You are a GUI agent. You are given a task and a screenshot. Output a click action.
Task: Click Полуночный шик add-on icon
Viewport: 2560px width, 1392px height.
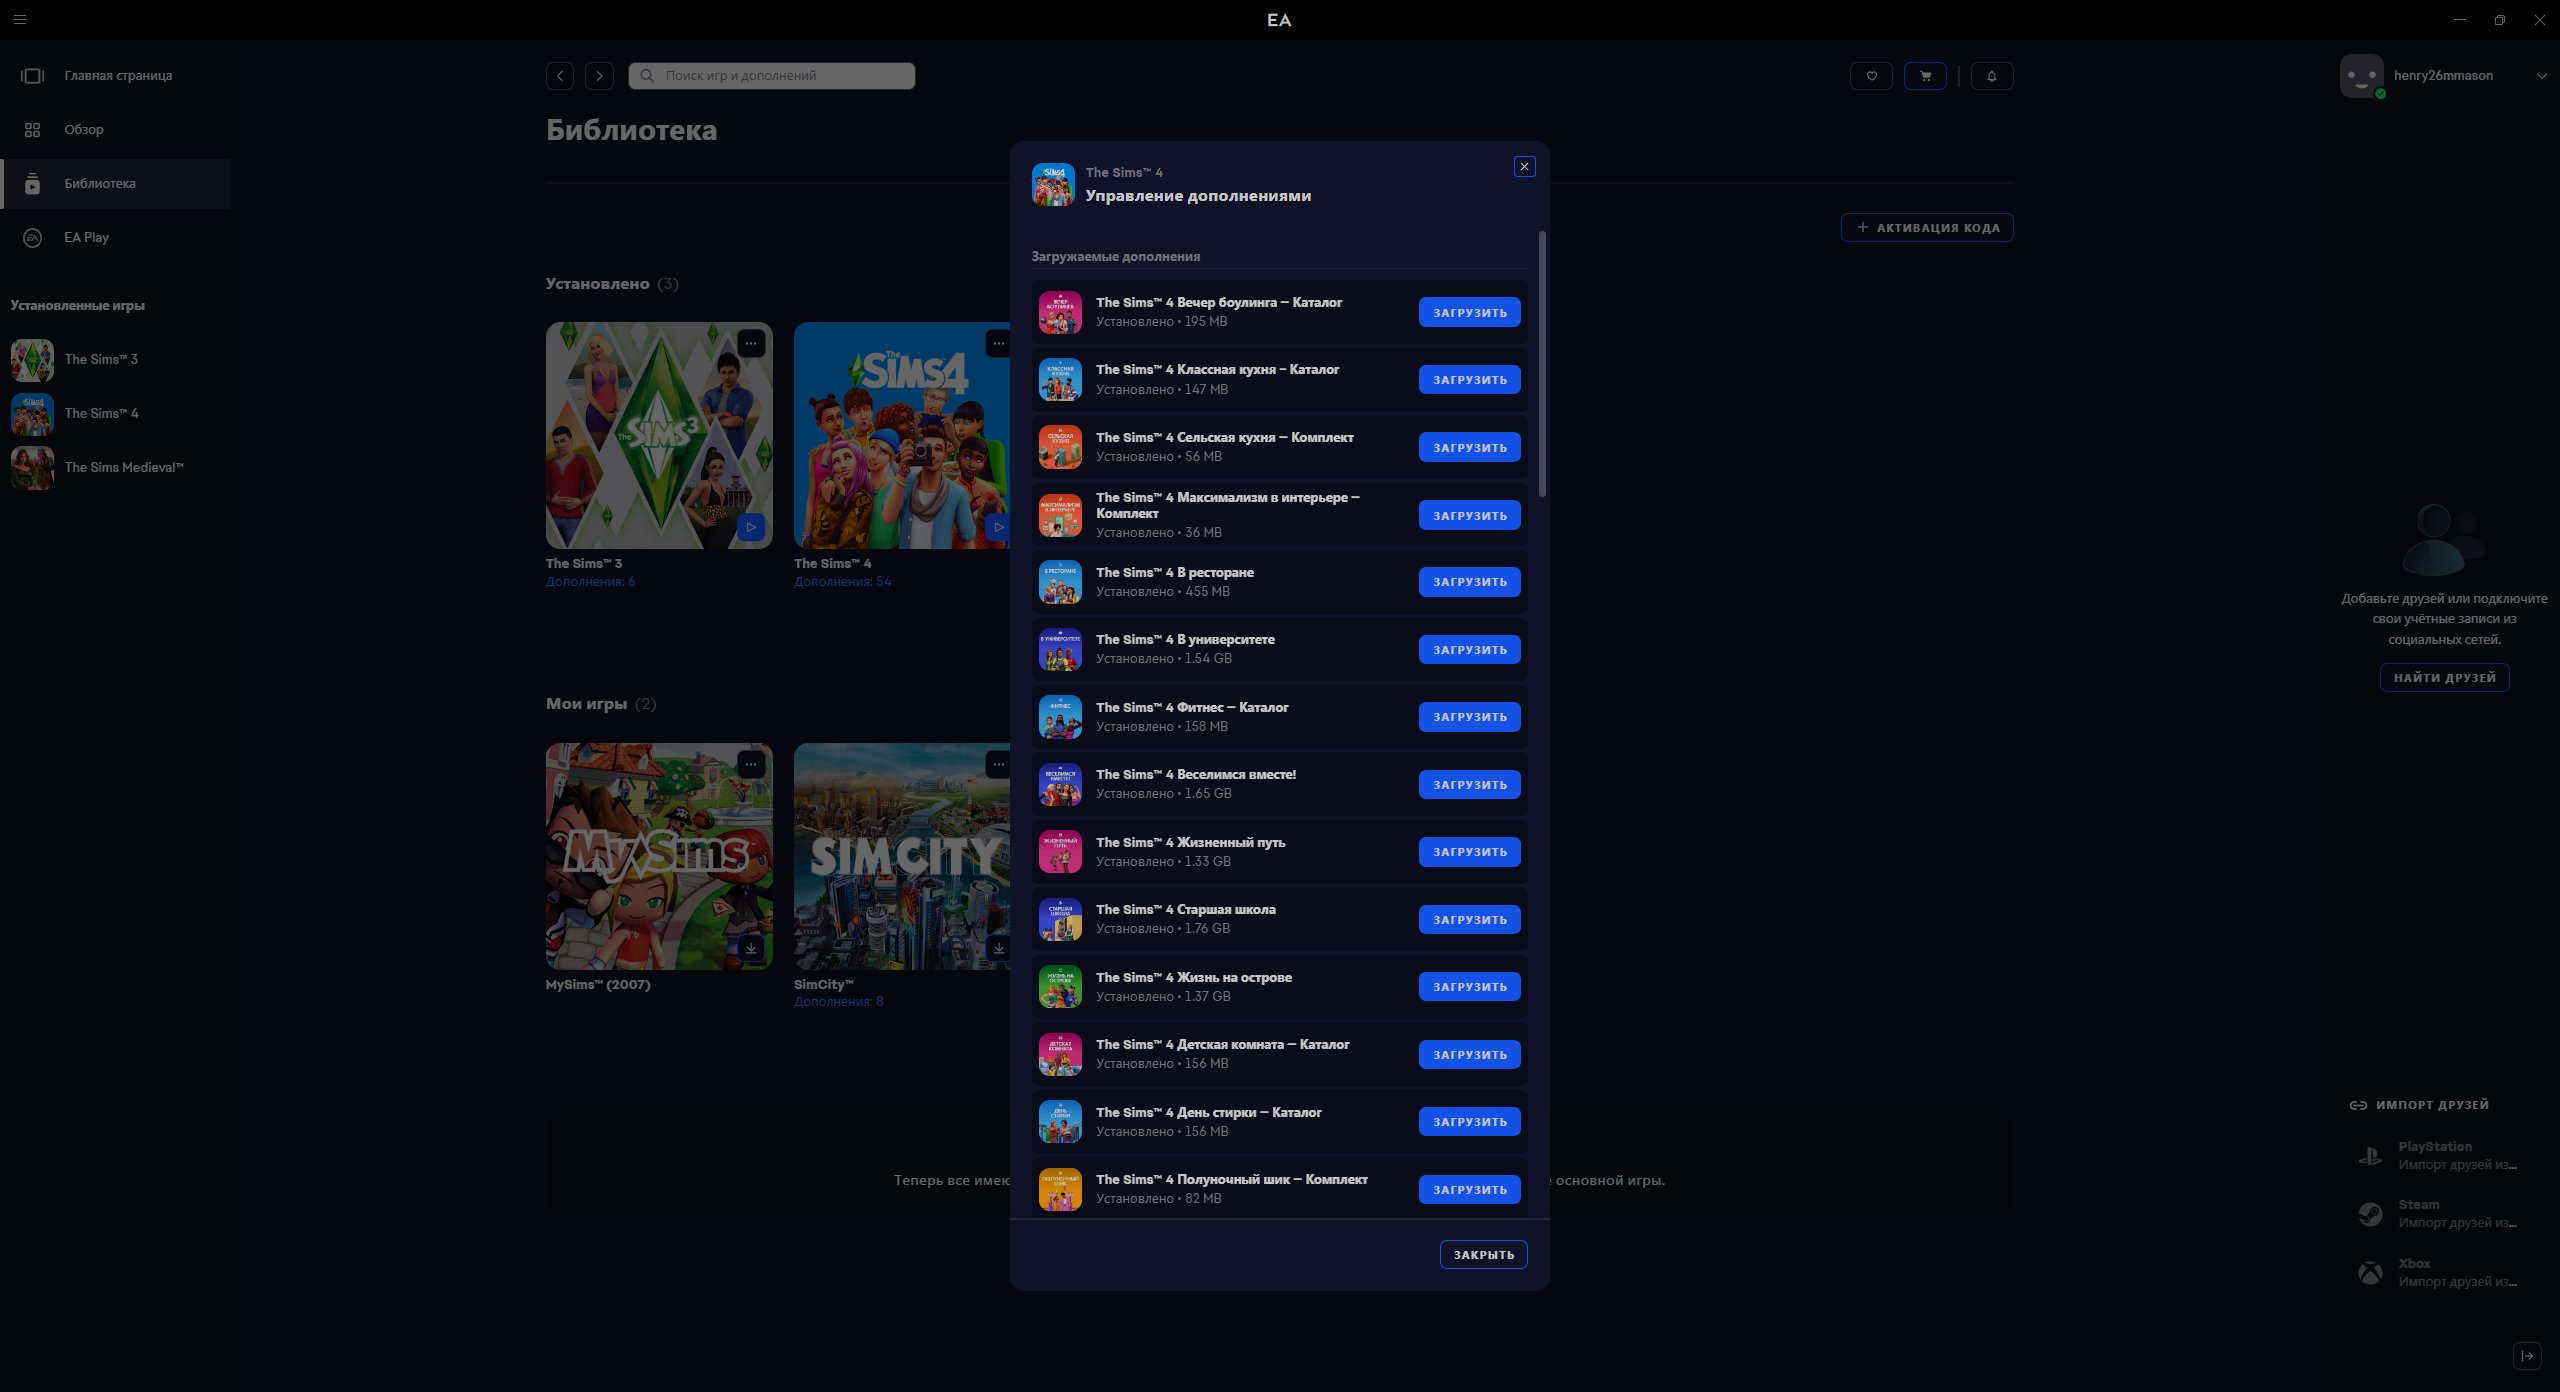coord(1060,1189)
